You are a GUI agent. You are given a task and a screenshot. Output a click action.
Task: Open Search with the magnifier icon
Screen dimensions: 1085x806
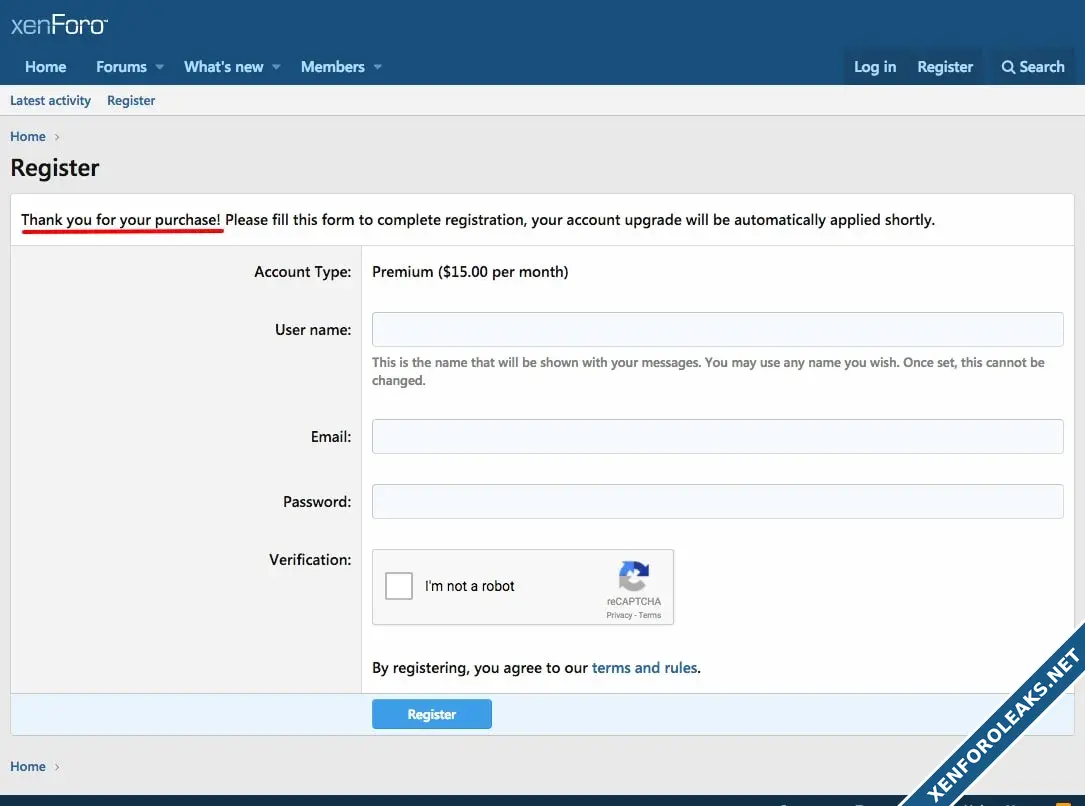tap(1008, 67)
